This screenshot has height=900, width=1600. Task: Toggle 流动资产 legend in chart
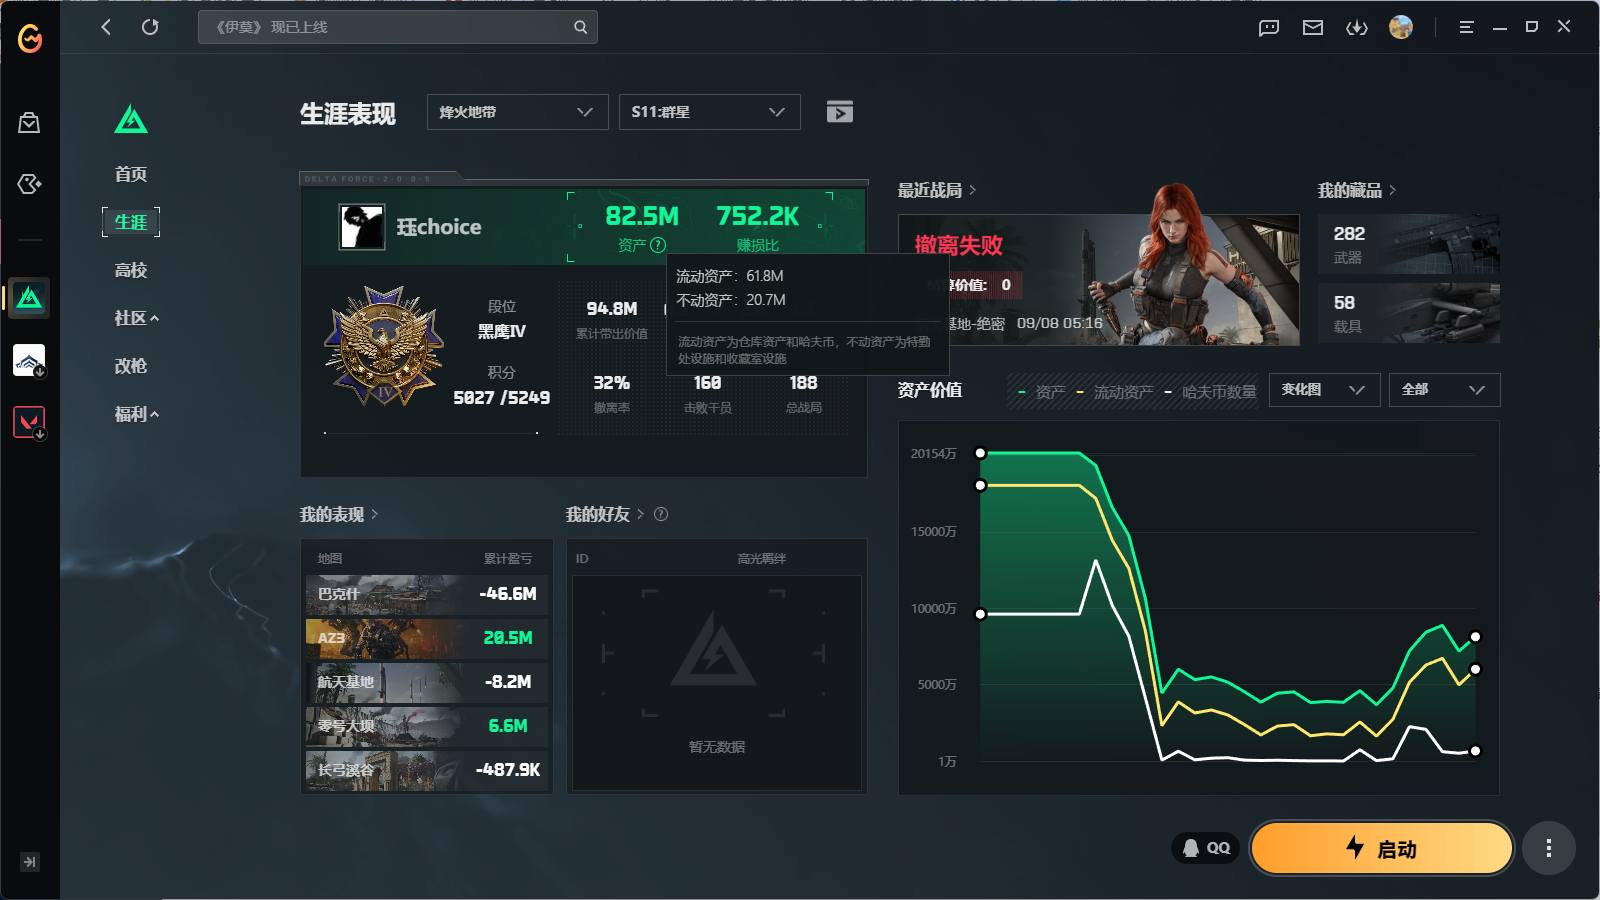coord(1114,392)
